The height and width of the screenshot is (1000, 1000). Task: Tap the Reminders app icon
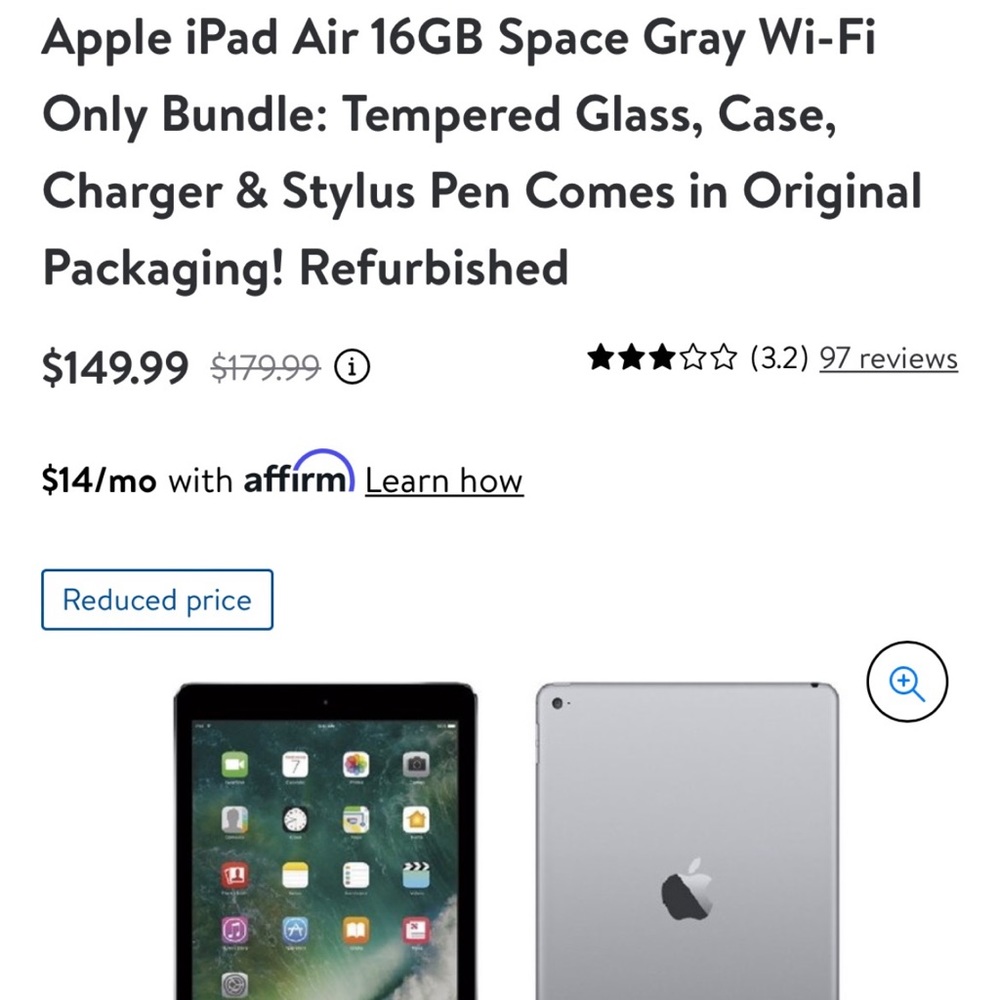[356, 876]
